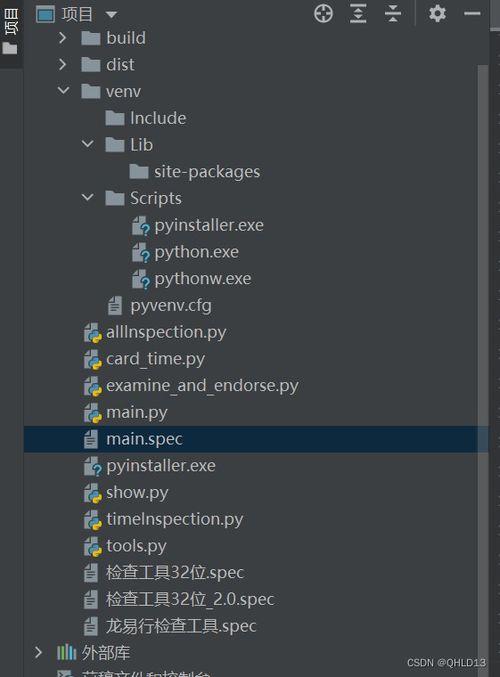The height and width of the screenshot is (677, 500).
Task: Open project panel settings gear
Action: (437, 14)
